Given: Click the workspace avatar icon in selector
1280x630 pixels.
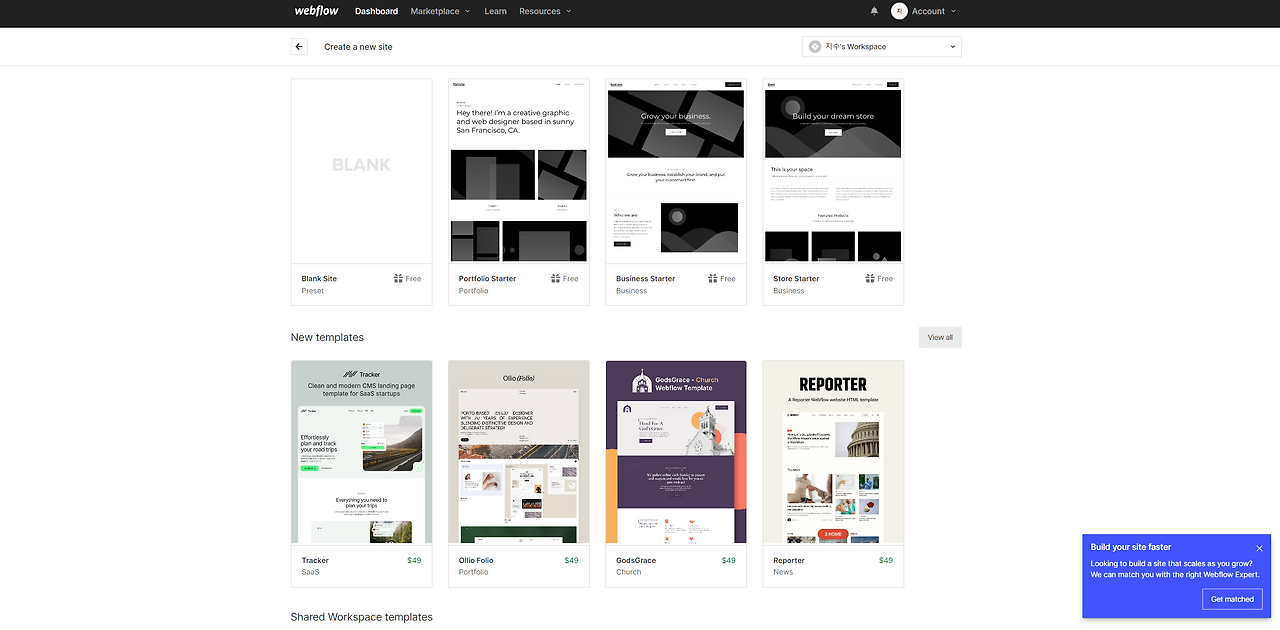Looking at the screenshot, I should (x=815, y=47).
